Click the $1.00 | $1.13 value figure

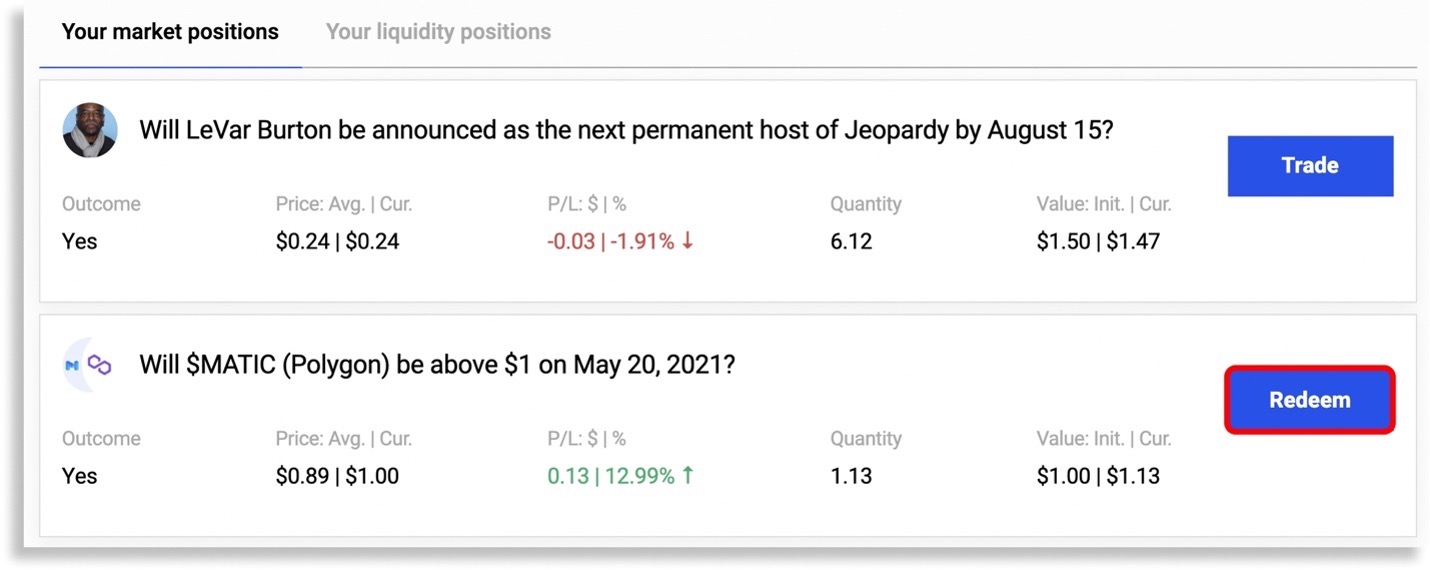1098,477
